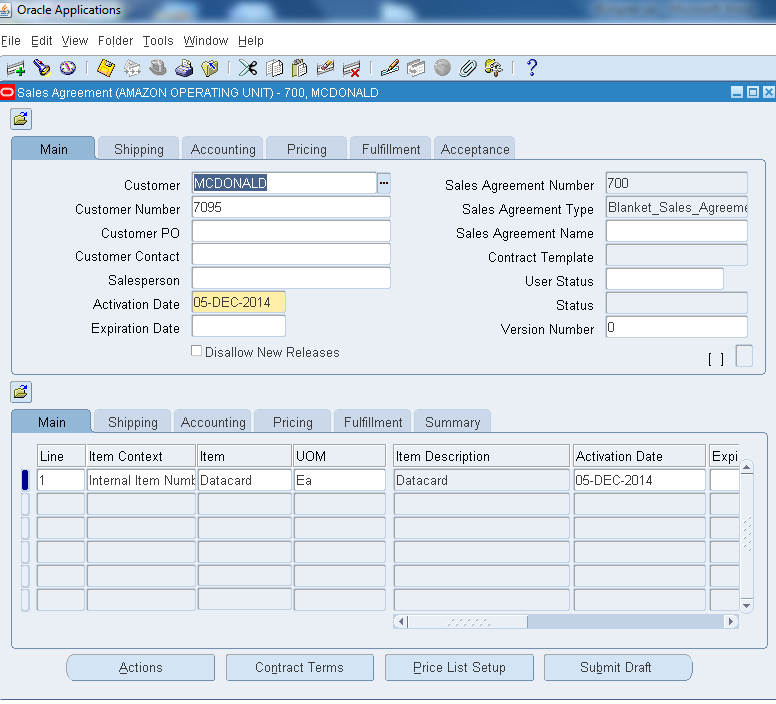Open the lines Fulfillment tab
776x704 pixels.
pyautogui.click(x=373, y=422)
